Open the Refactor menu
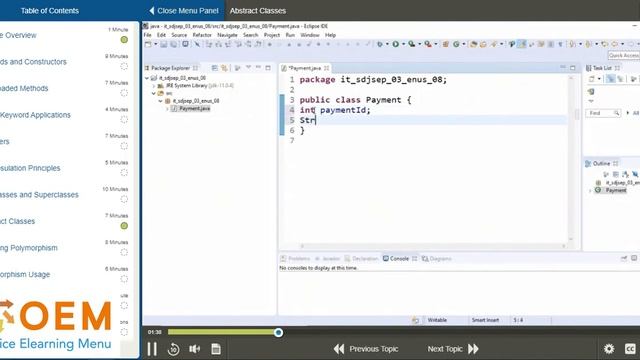The width and height of the screenshot is (640, 360). tap(202, 35)
